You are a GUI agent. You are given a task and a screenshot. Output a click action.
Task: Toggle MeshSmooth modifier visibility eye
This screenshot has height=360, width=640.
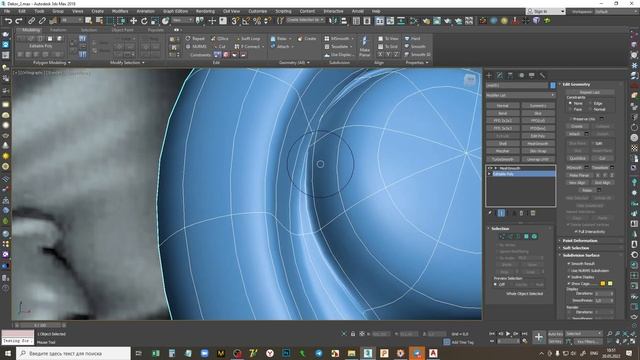pyautogui.click(x=490, y=168)
